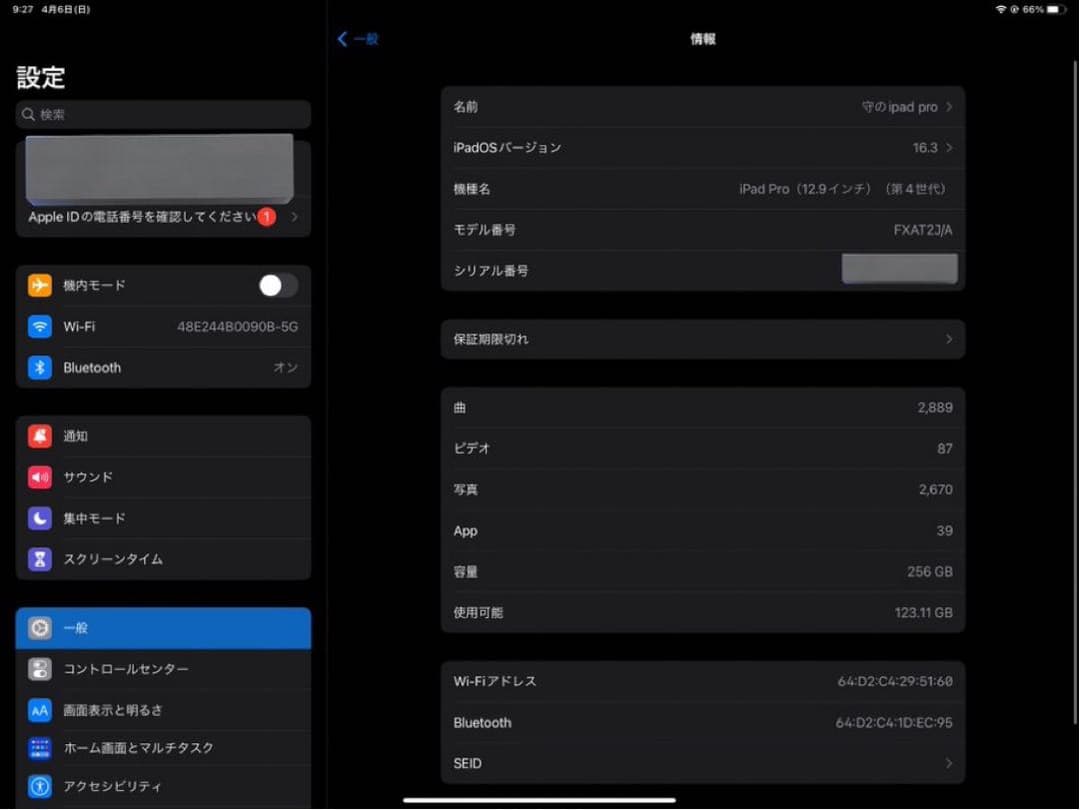Open the SEID disclosure arrow
The image size is (1080, 810).
pos(949,763)
